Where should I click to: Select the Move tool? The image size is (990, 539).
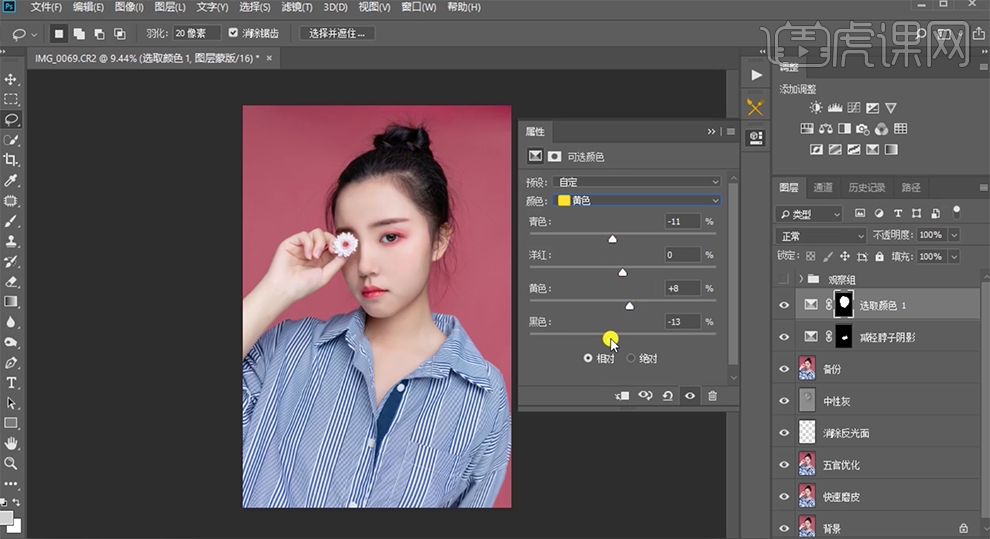[11, 79]
